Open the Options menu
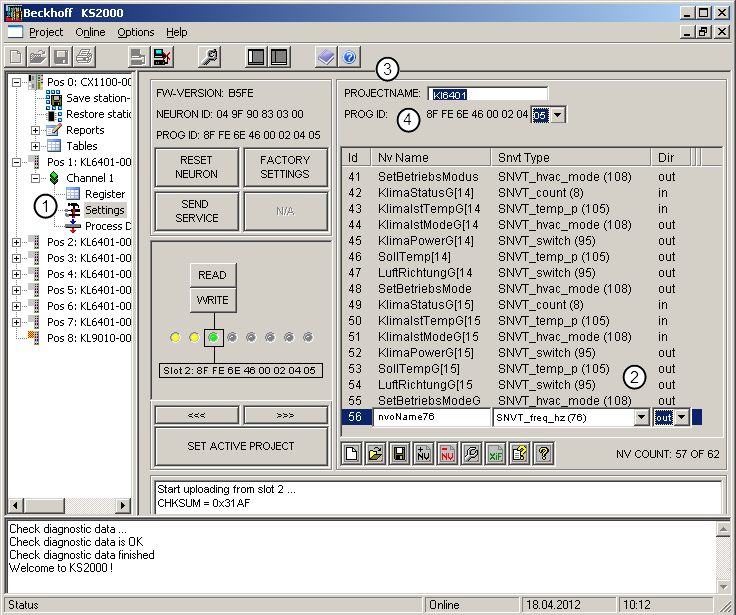 [x=136, y=32]
